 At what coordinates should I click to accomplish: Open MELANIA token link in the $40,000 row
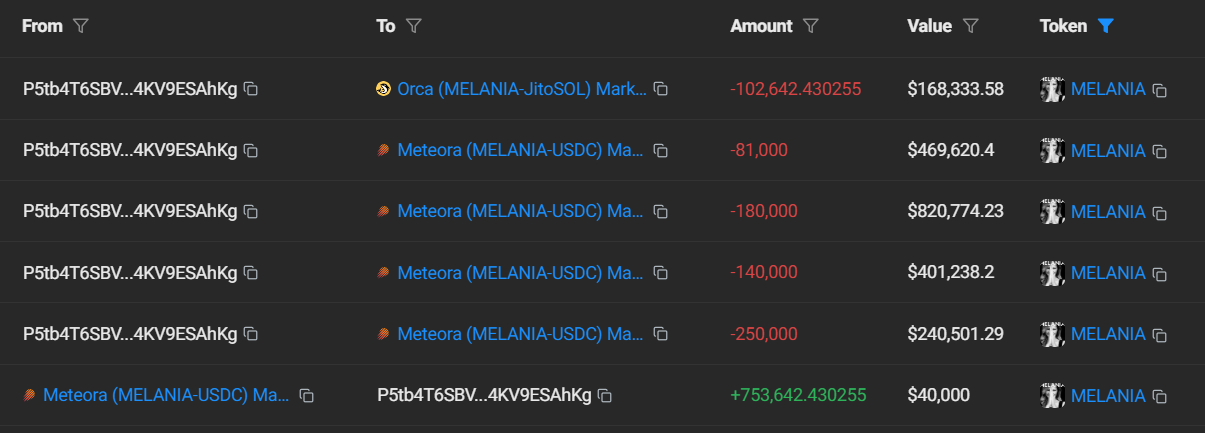(1107, 395)
